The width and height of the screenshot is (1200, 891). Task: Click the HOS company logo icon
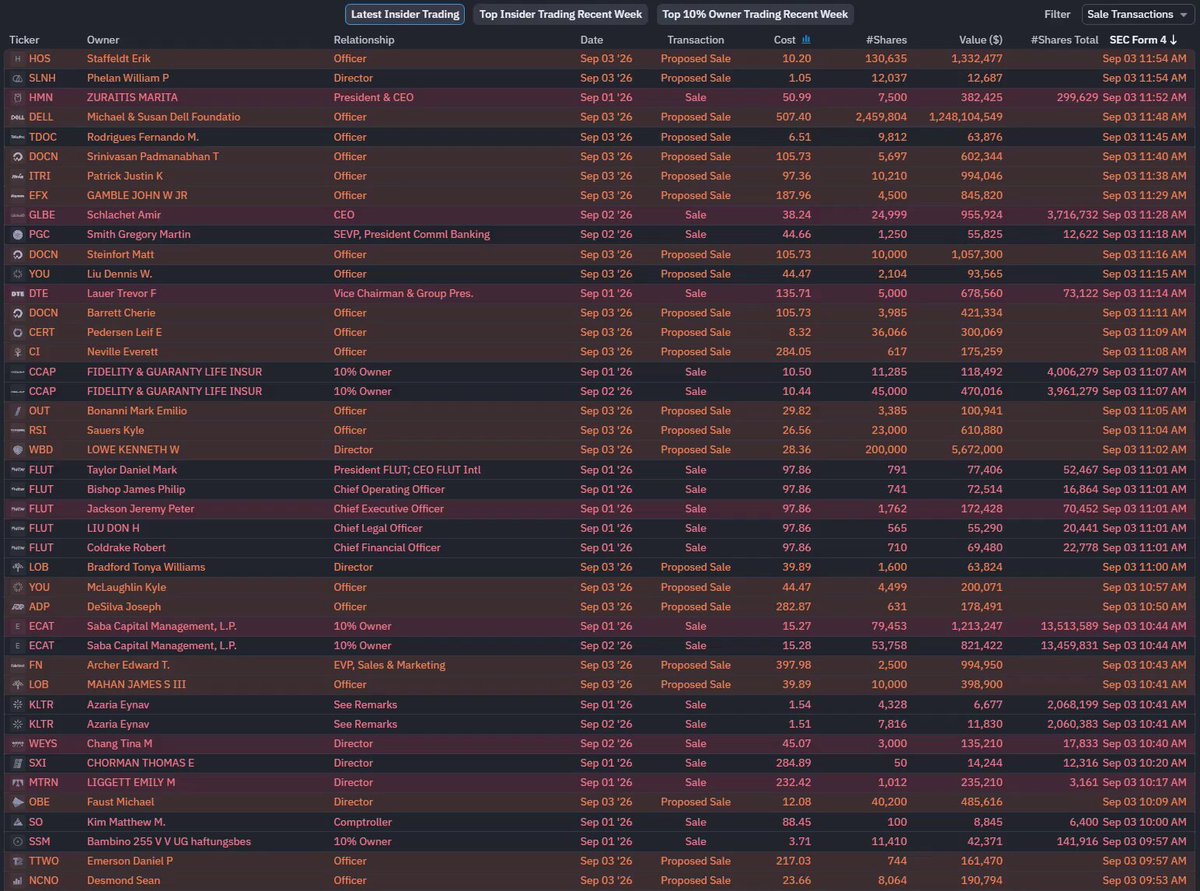pyautogui.click(x=17, y=59)
